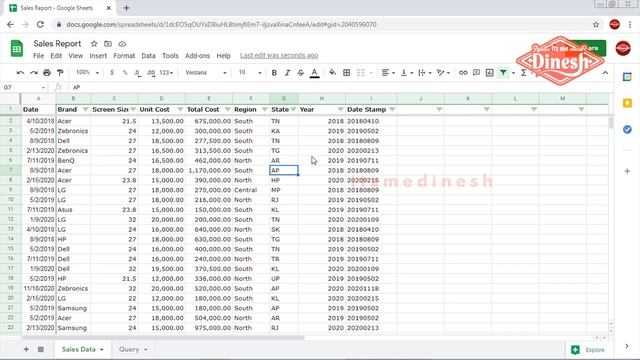Open the Format menu

124,56
